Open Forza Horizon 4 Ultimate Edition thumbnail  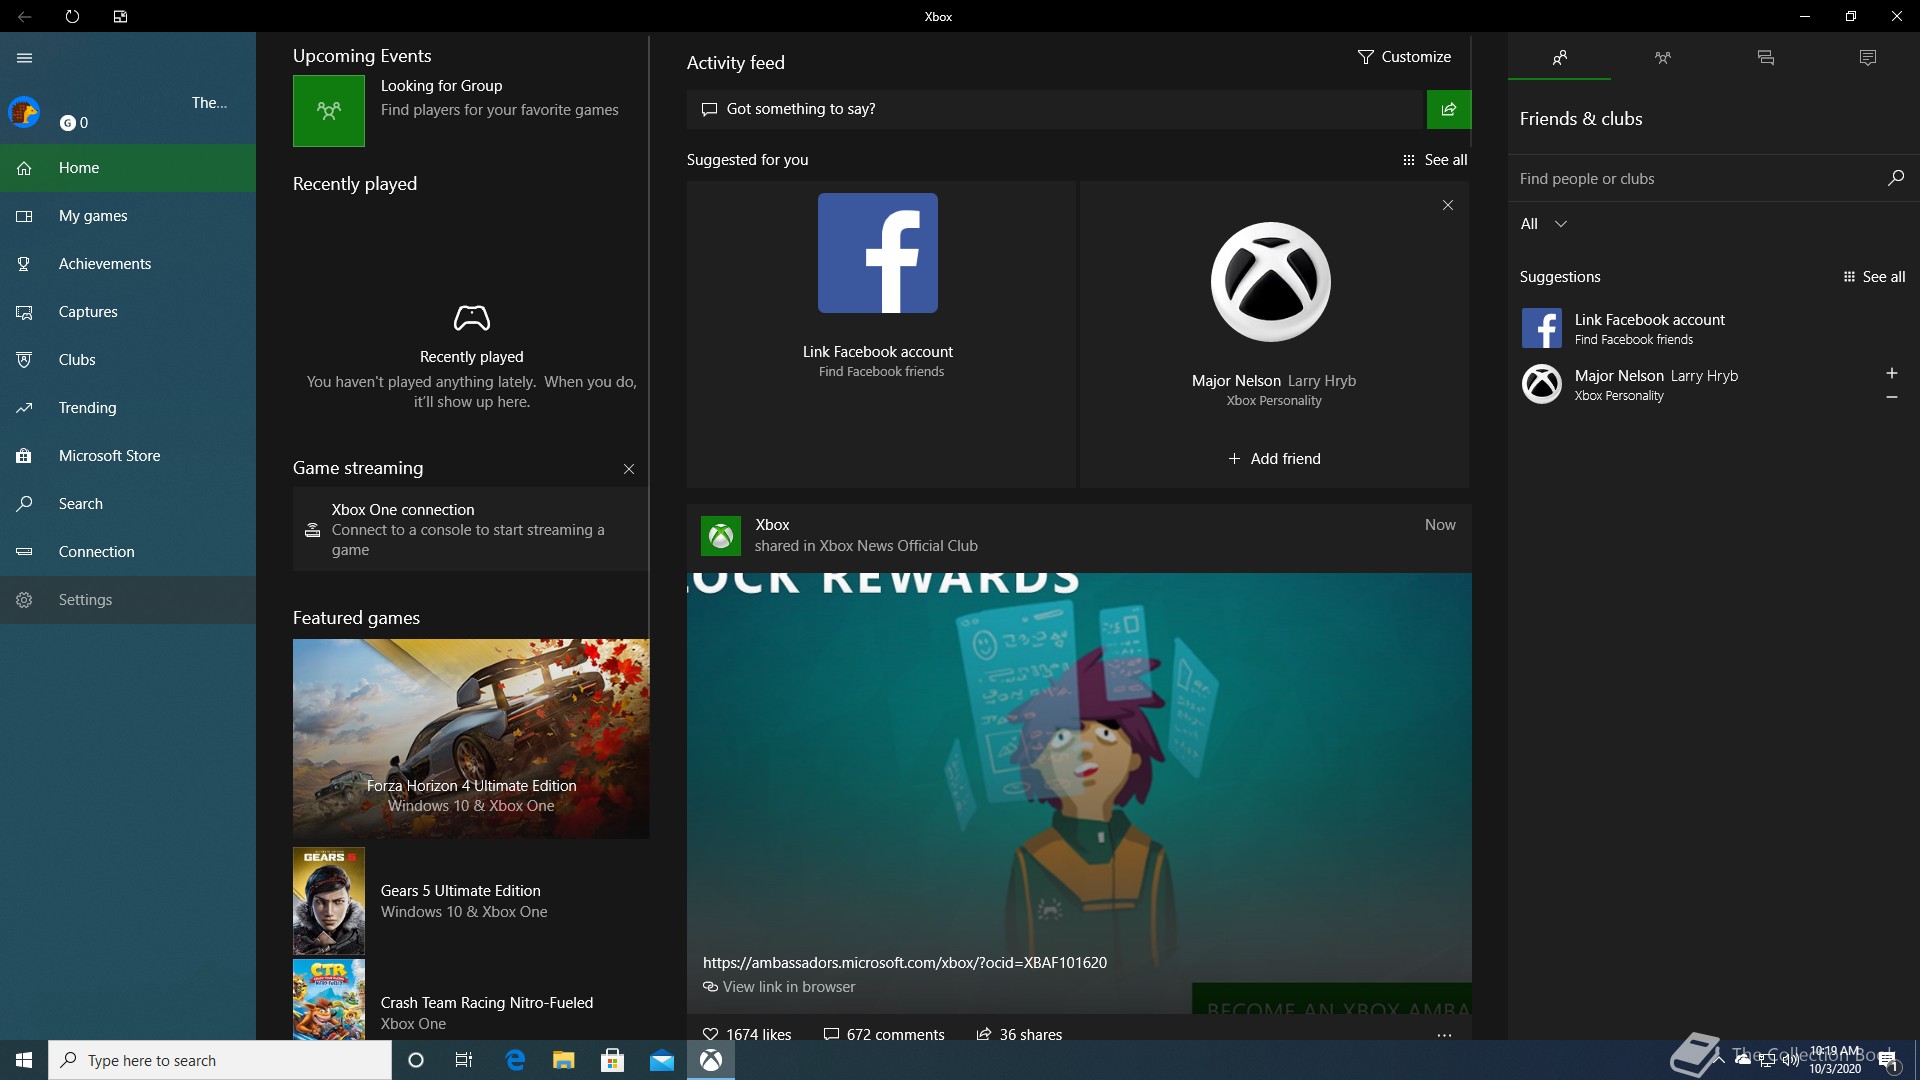click(x=471, y=739)
